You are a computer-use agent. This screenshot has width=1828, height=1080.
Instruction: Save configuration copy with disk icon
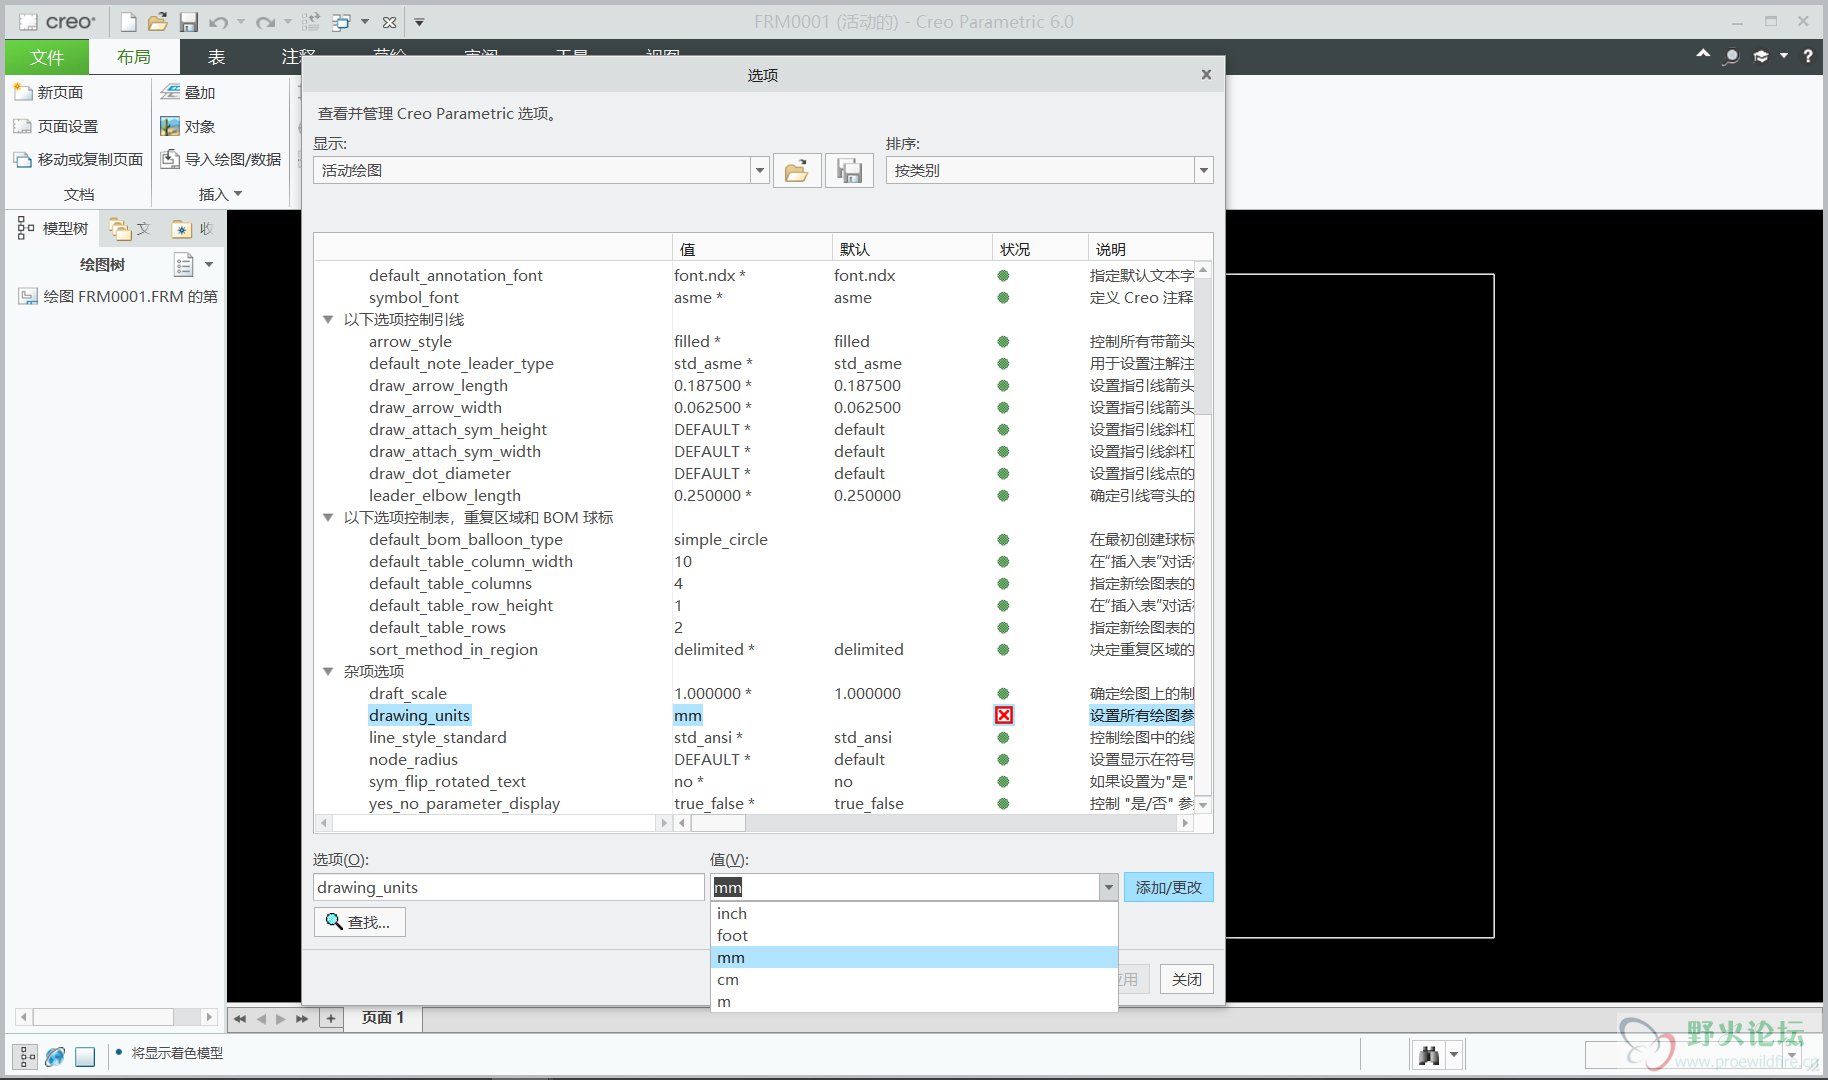coord(849,171)
